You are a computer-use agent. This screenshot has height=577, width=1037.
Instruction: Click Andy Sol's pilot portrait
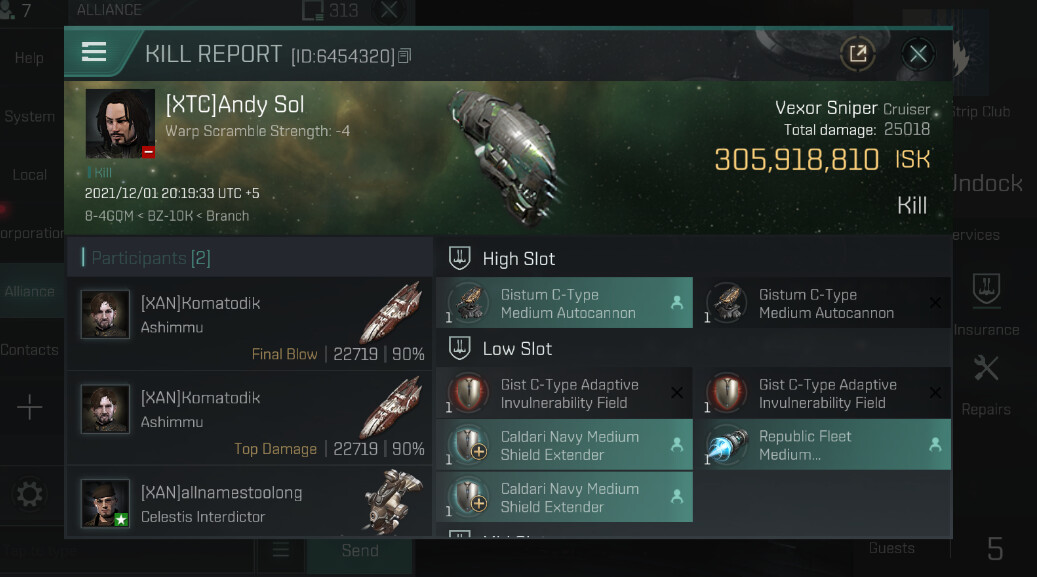120,124
